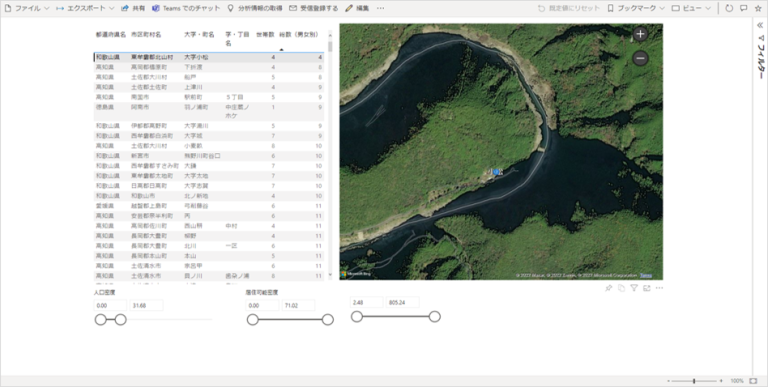Click the table scrollbar down arrow
The image size is (768, 387).
[x=330, y=275]
